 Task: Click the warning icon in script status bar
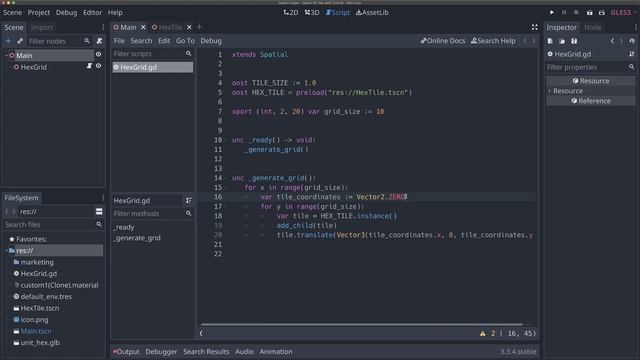click(482, 333)
